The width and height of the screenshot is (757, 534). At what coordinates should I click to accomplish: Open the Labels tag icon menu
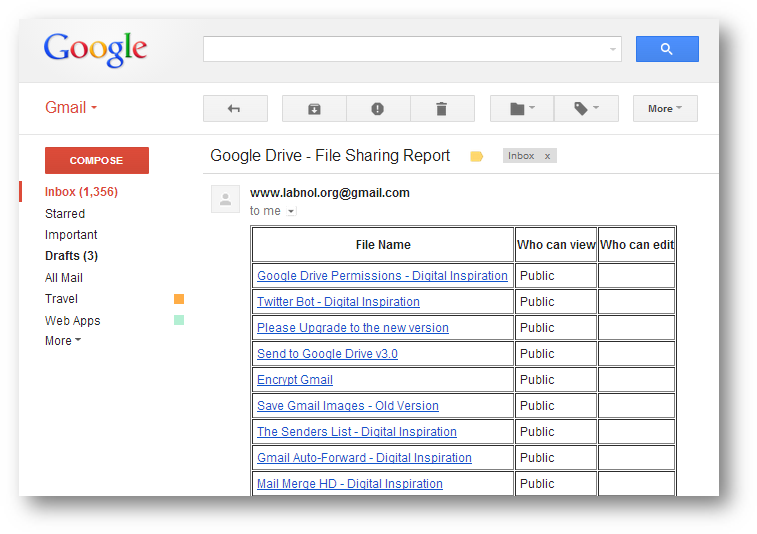click(x=586, y=109)
